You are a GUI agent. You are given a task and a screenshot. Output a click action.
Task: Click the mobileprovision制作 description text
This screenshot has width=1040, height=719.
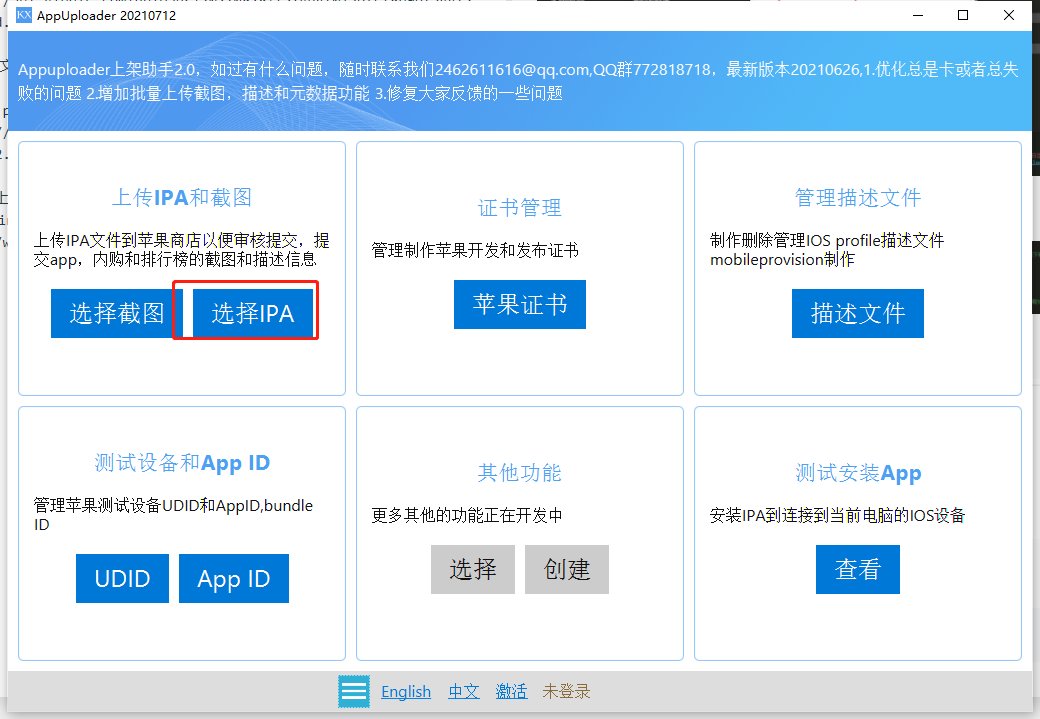(782, 259)
